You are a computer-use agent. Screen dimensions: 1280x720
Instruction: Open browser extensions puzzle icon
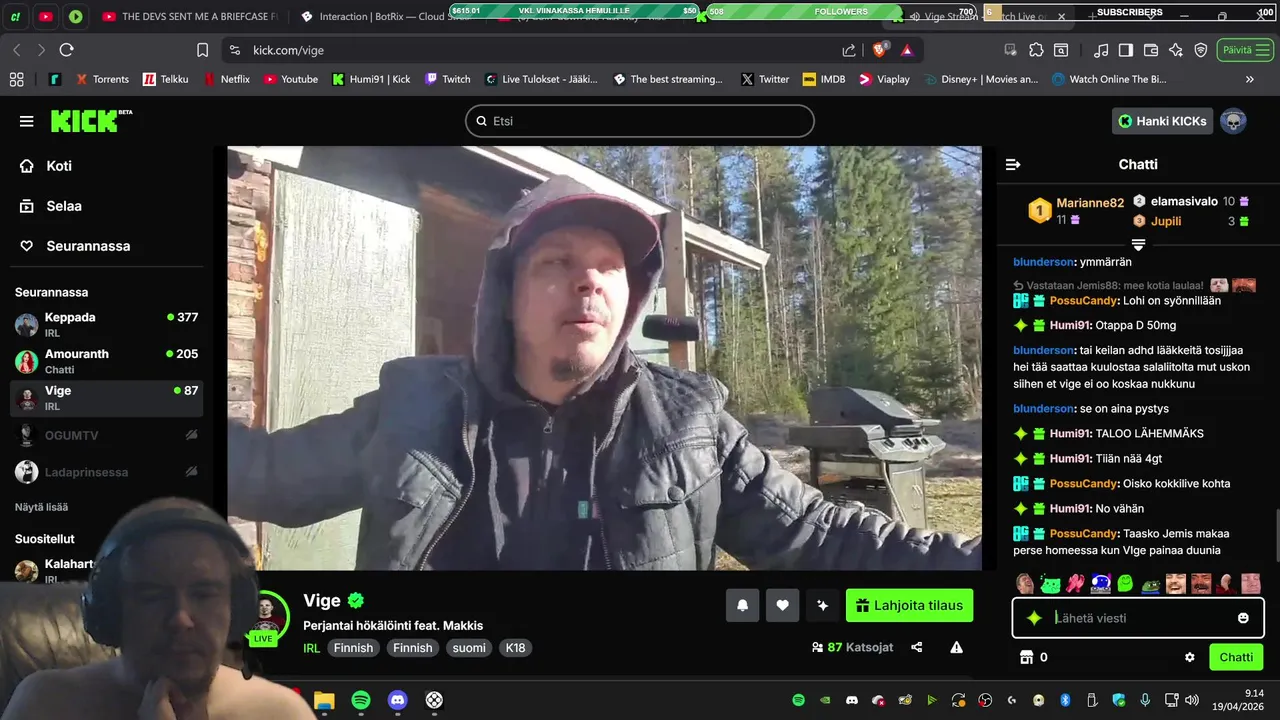click(1036, 50)
